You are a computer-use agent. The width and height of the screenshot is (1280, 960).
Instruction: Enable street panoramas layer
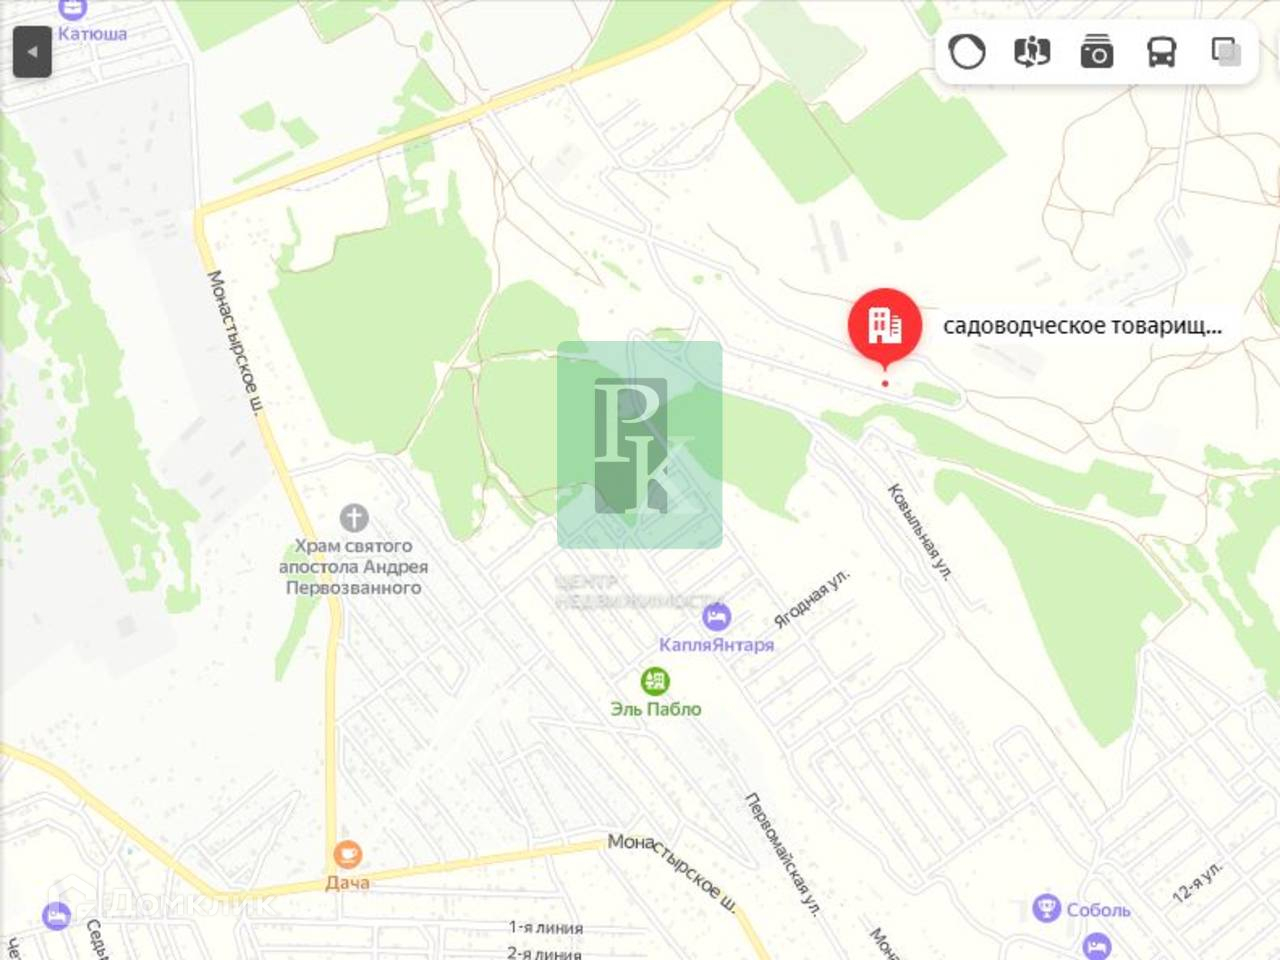(1032, 51)
